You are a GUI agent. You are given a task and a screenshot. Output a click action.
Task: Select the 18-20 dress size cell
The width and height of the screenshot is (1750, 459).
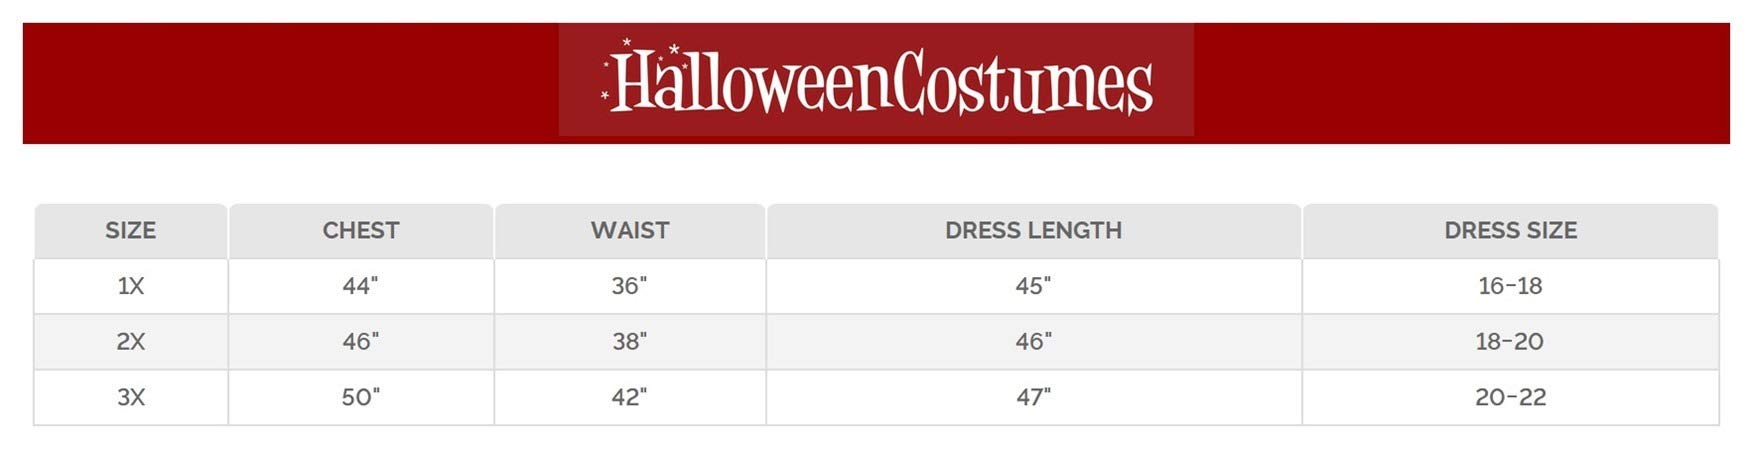tap(1510, 342)
